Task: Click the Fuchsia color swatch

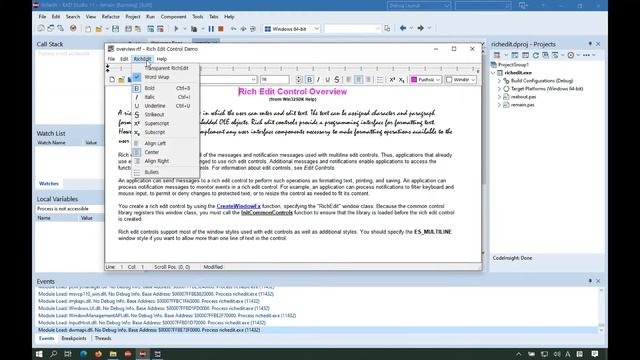Action: [414, 80]
